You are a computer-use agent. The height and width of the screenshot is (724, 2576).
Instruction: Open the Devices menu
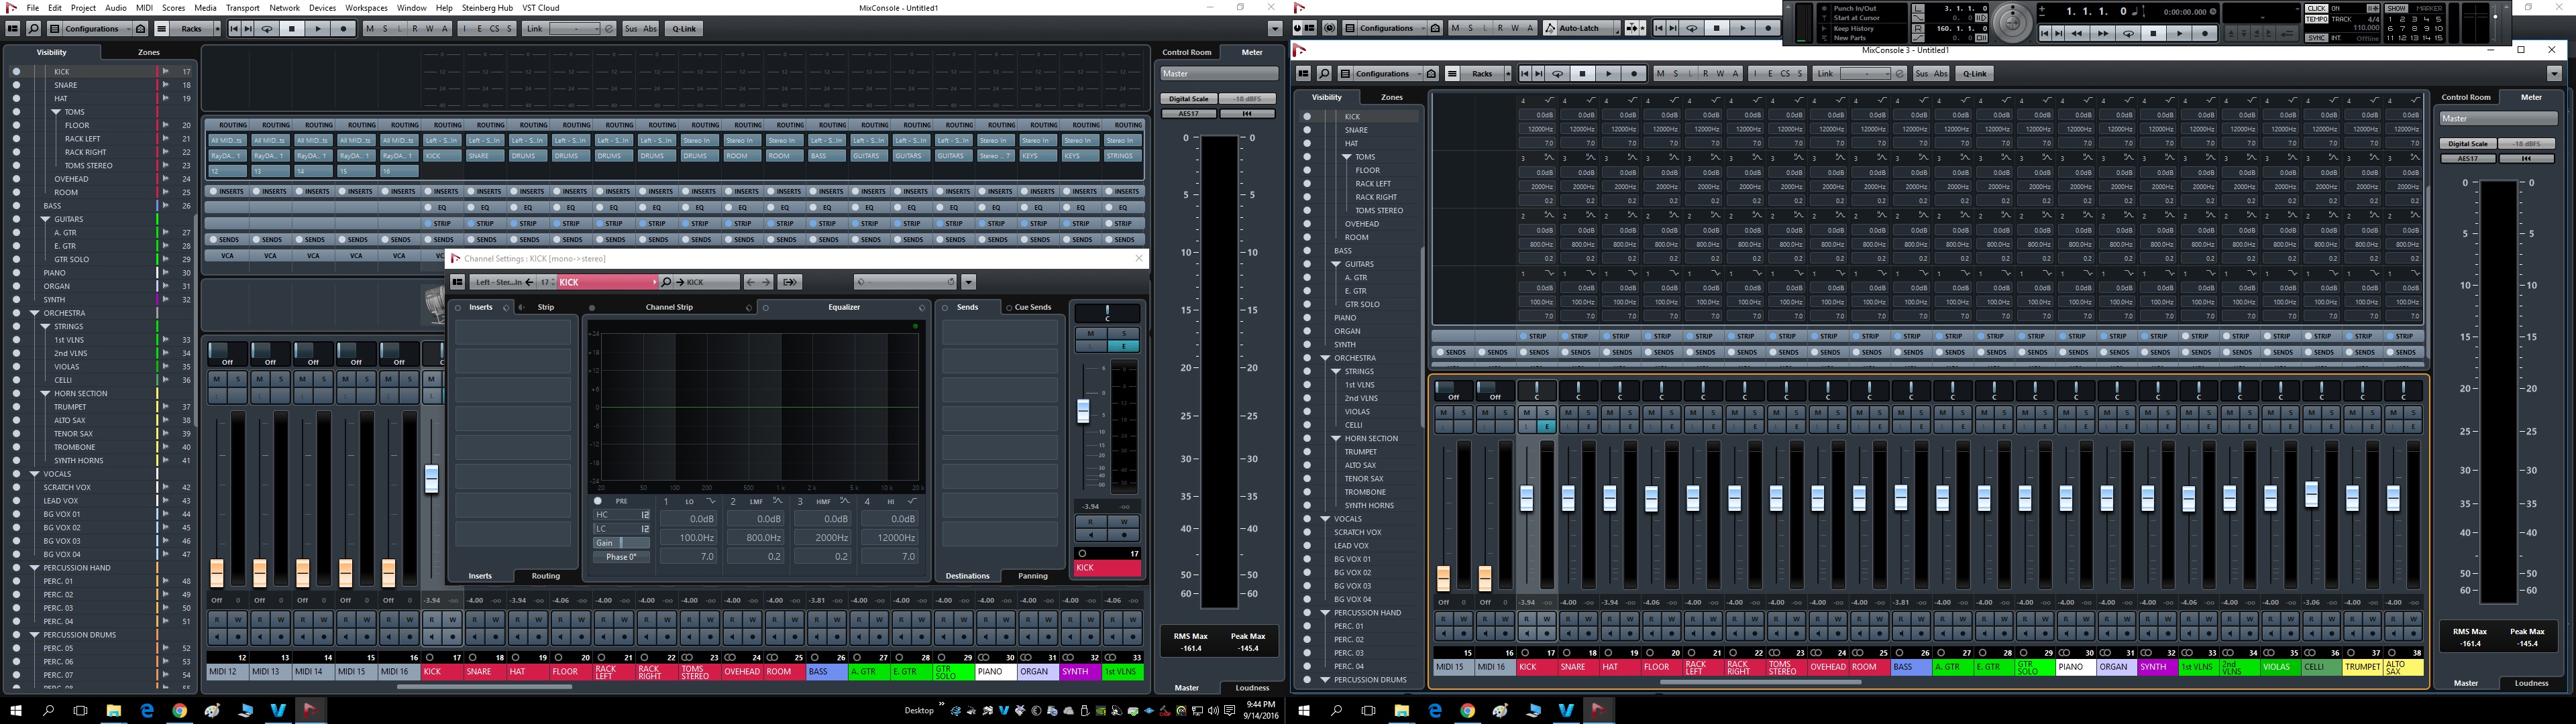(x=322, y=7)
